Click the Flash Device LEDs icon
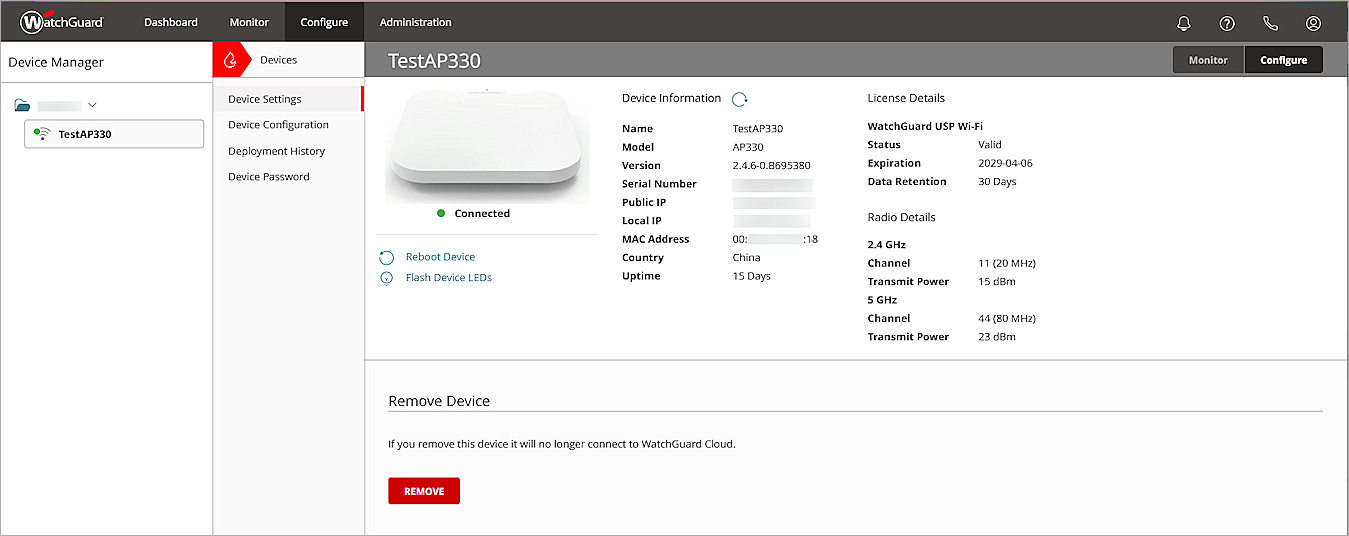Image resolution: width=1349 pixels, height=536 pixels. click(x=387, y=278)
